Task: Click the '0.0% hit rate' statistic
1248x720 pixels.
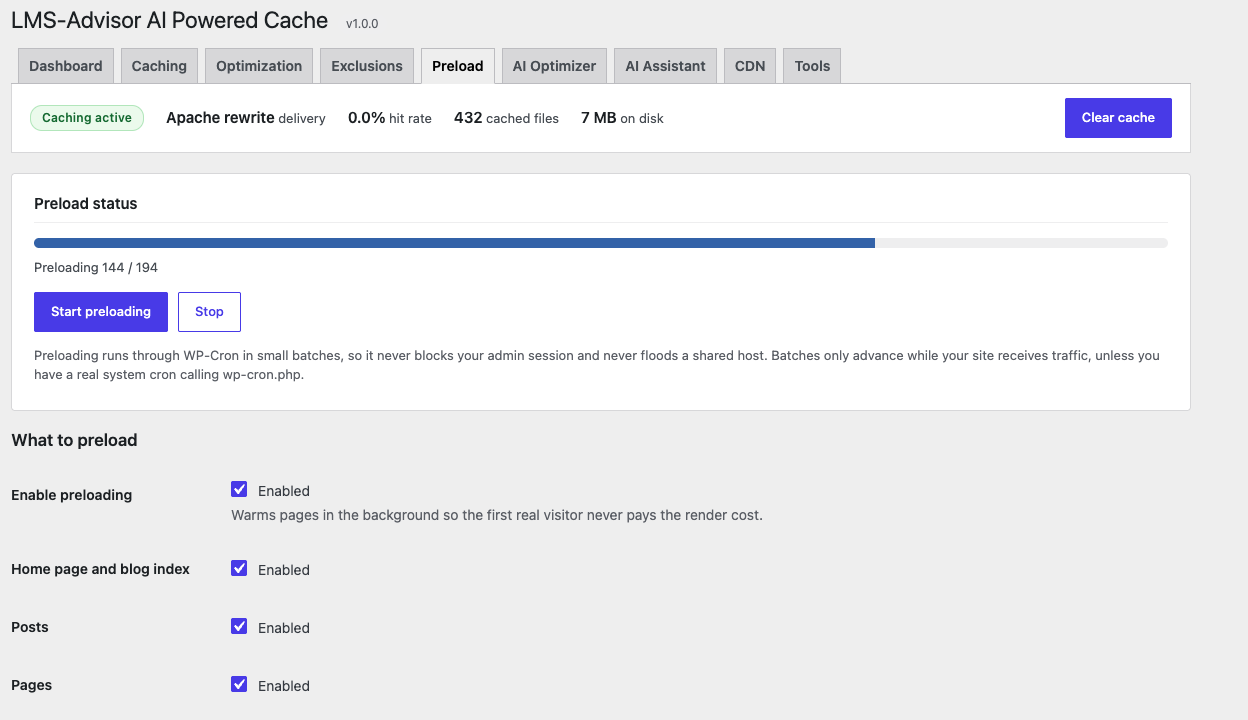Action: click(x=390, y=118)
